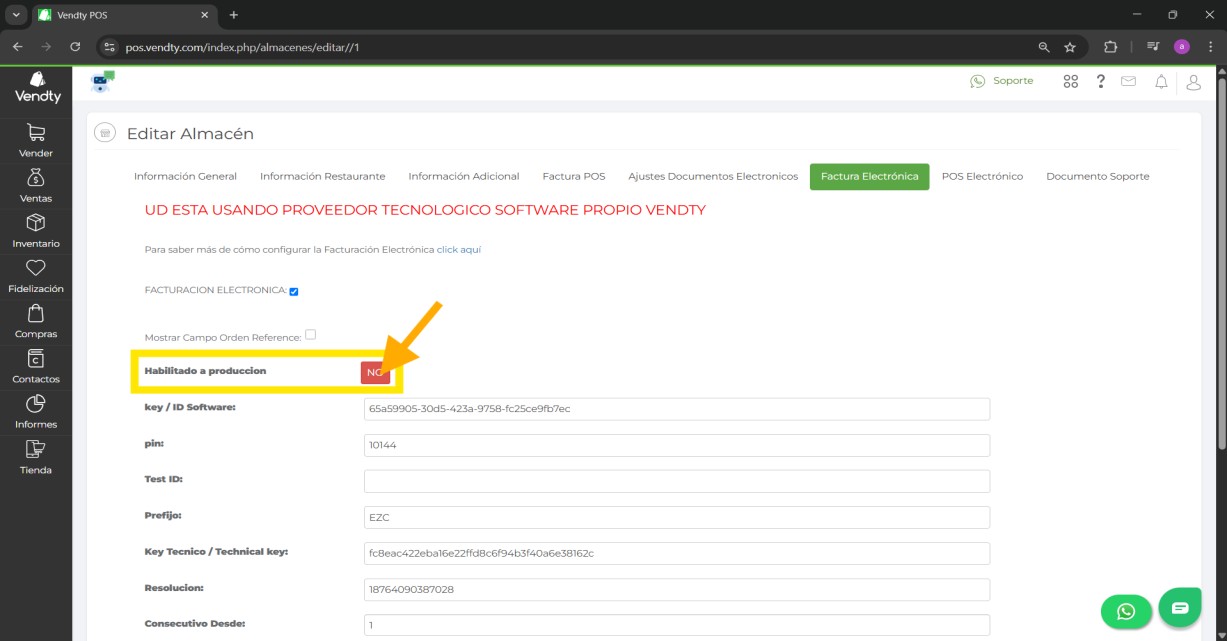Reload the page
Screen dimensions: 1227x641
[75, 47]
